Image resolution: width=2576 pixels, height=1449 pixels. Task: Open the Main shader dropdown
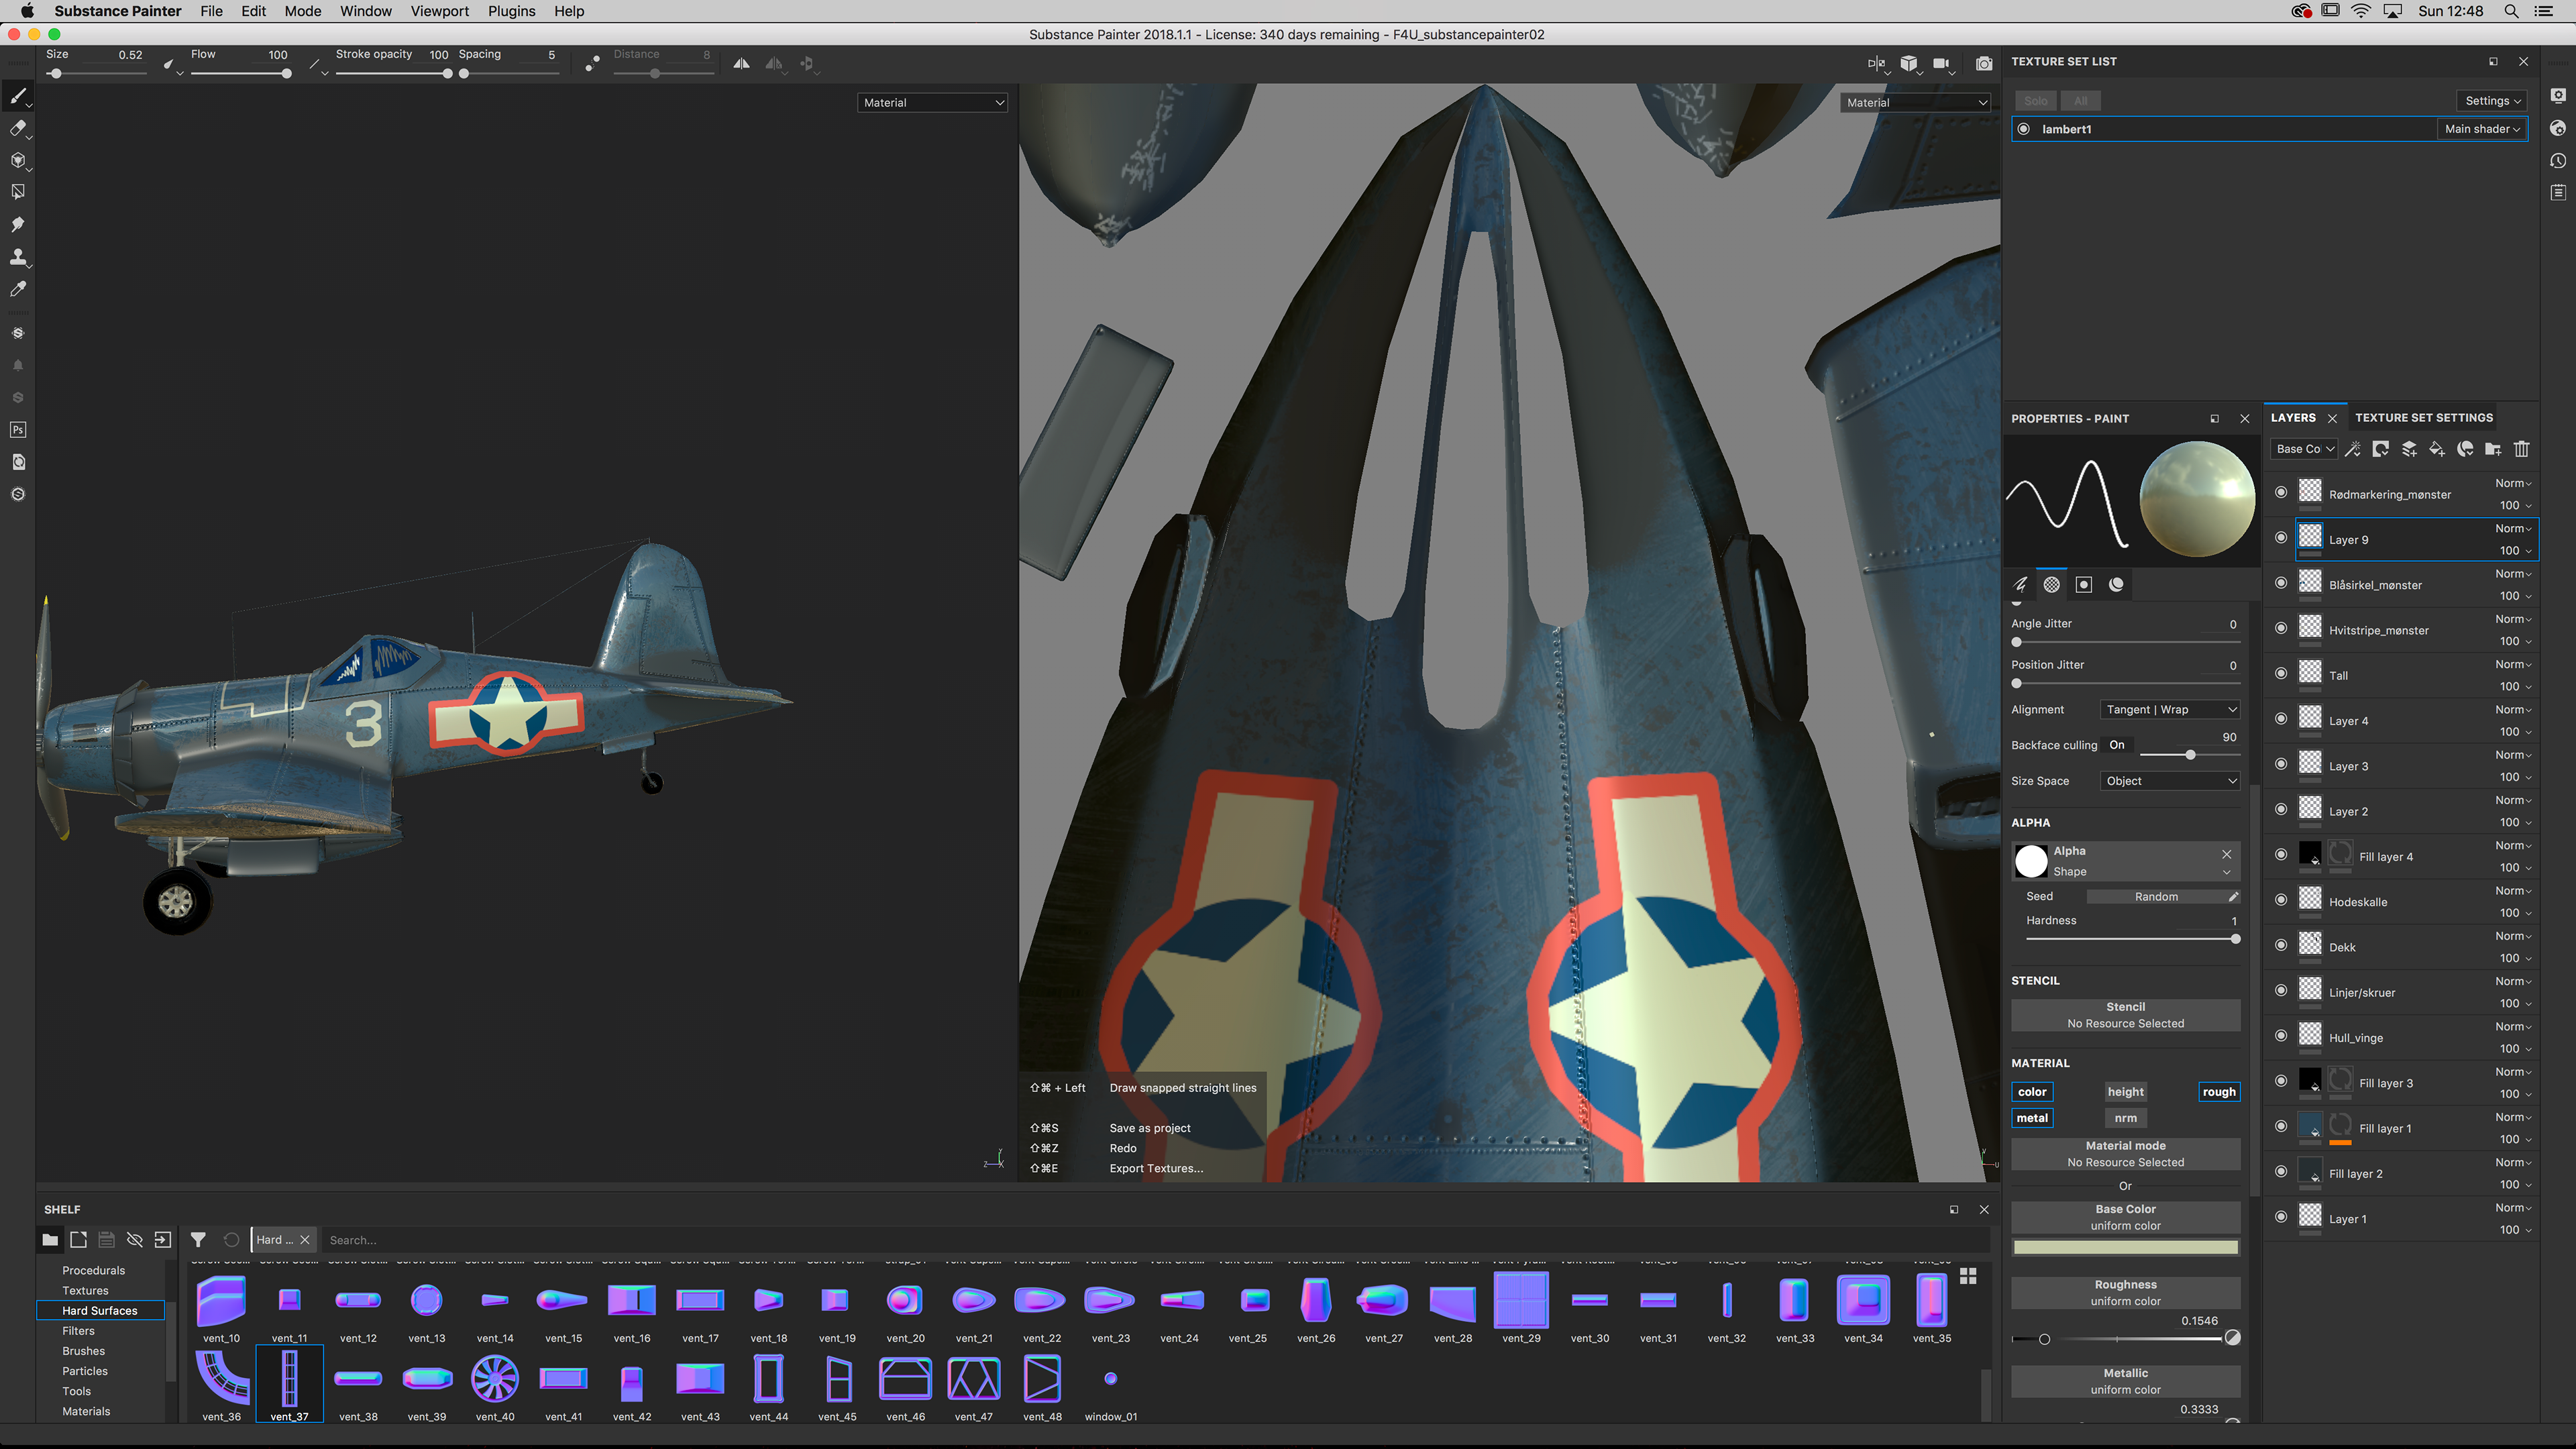coord(2481,129)
